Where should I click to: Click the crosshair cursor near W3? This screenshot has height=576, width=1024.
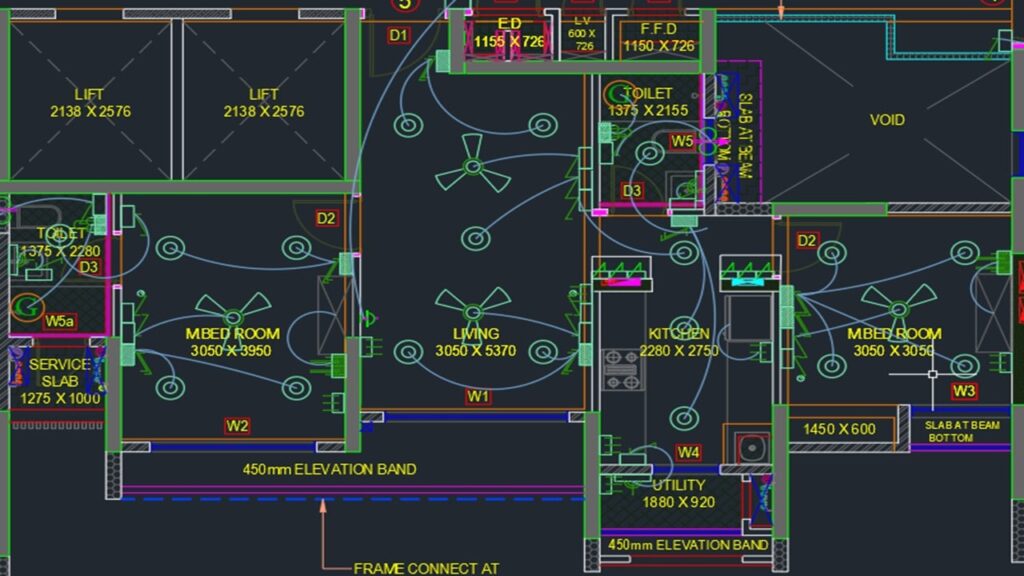[x=932, y=374]
